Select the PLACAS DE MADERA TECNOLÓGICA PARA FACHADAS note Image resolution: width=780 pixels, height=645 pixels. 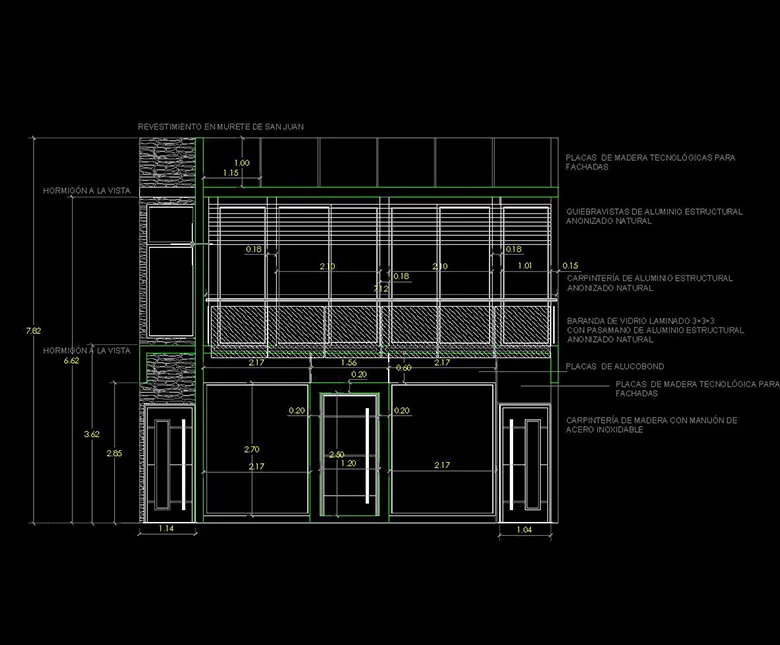pos(697,388)
